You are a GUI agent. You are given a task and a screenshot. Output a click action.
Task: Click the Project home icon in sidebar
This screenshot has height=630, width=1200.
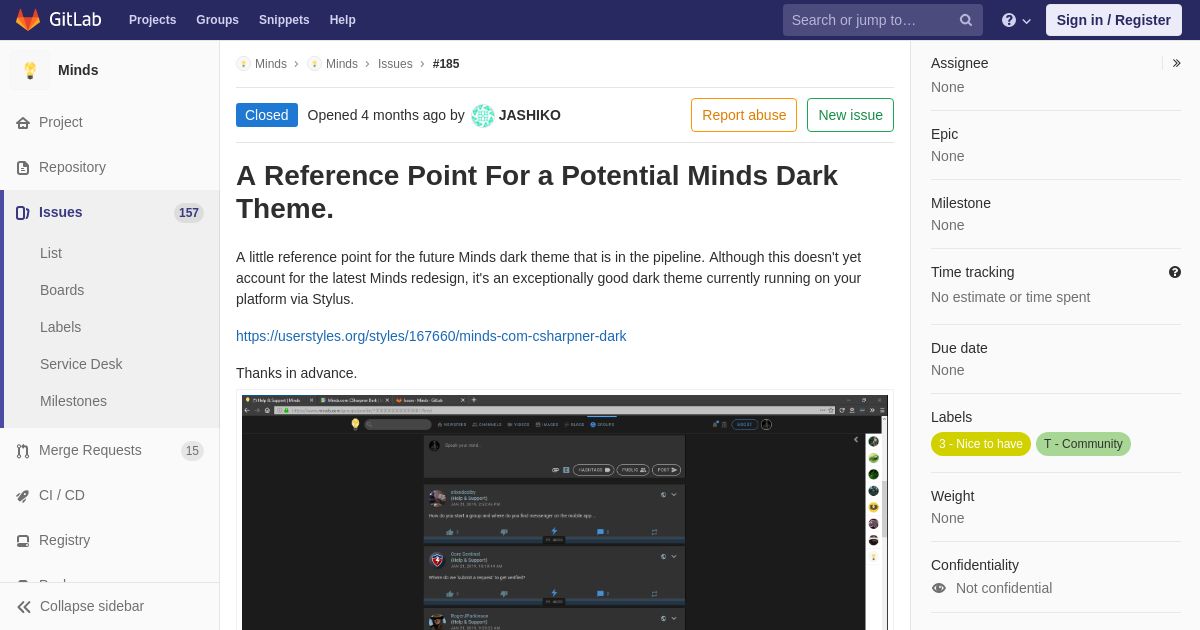[x=23, y=123]
